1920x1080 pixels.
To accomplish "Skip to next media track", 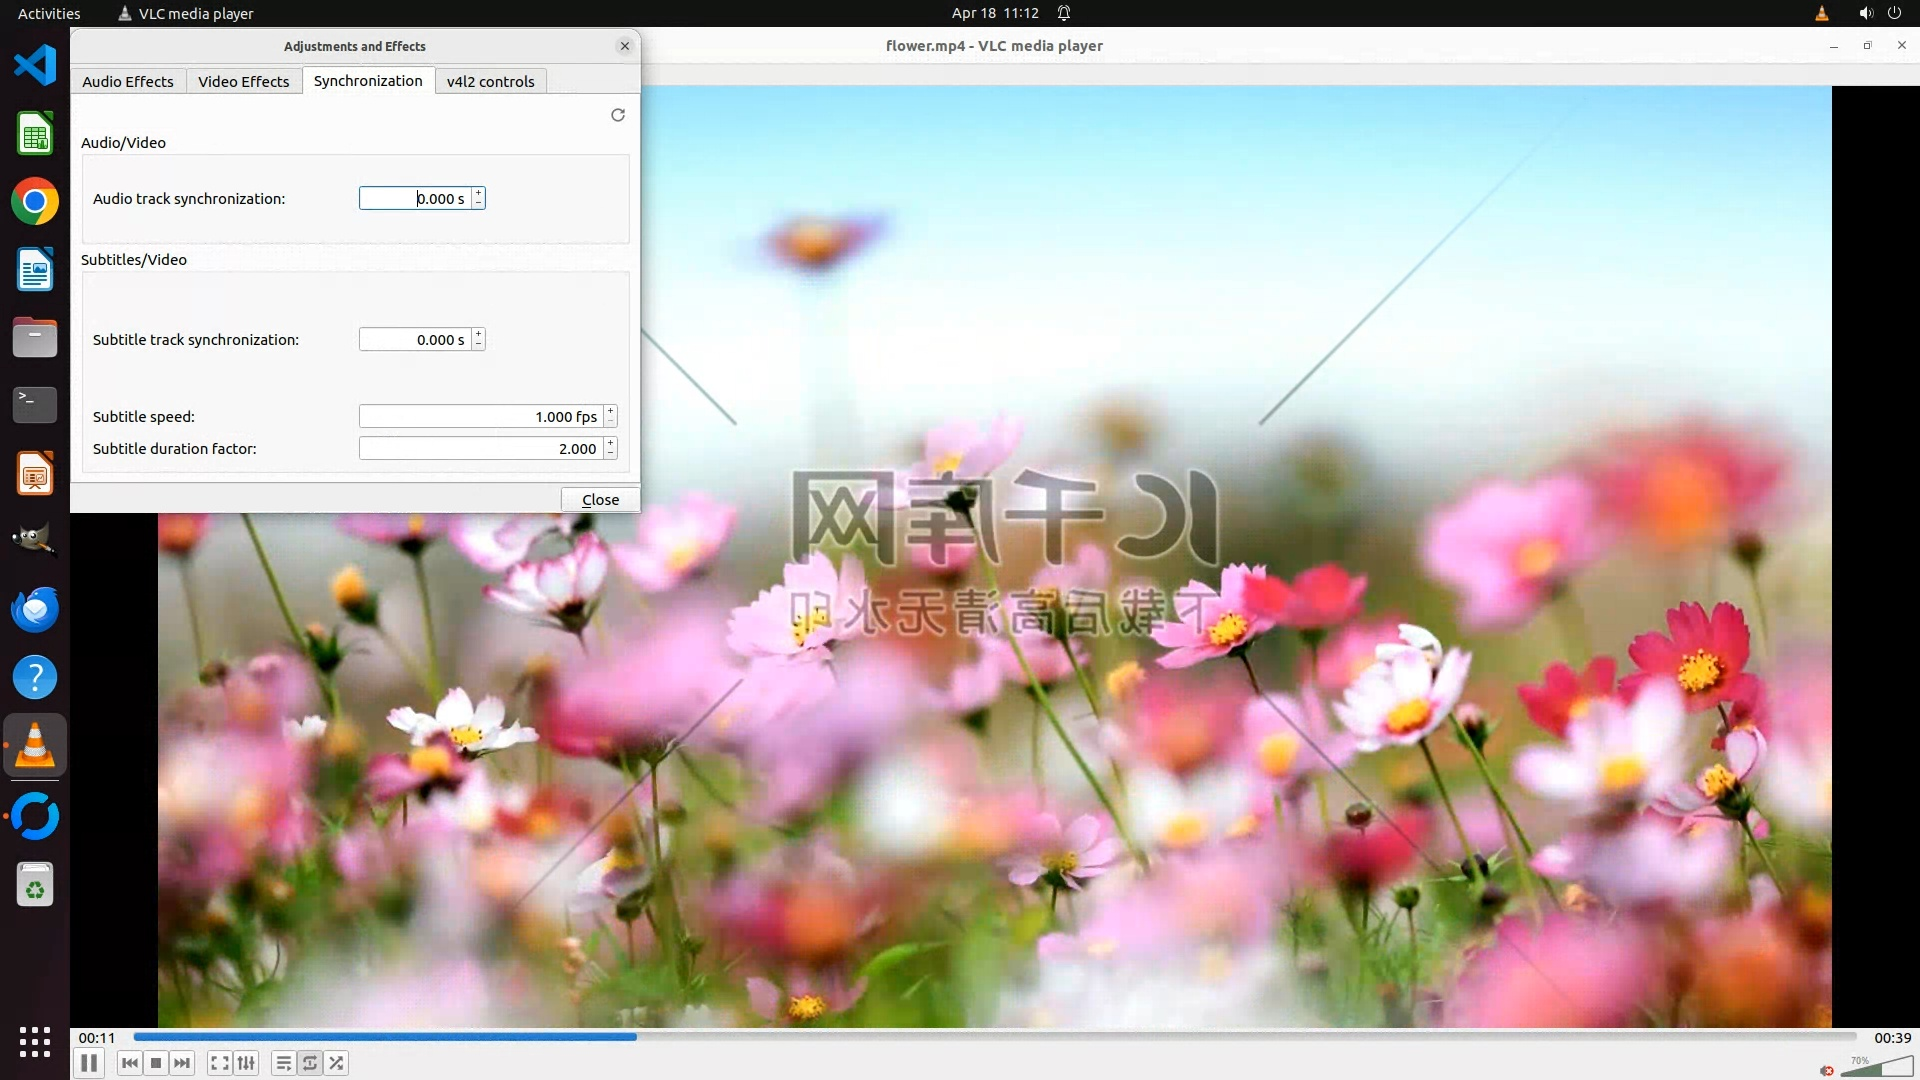I will coord(182,1063).
